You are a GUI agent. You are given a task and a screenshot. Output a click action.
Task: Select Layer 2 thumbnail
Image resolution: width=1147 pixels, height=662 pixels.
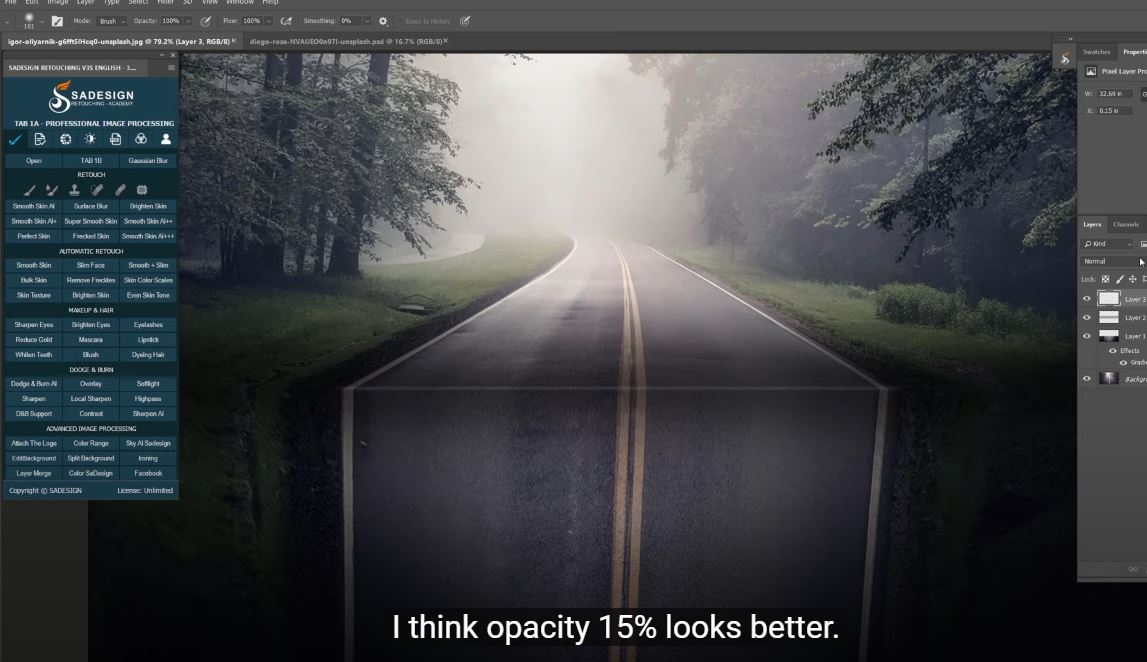coord(1109,317)
